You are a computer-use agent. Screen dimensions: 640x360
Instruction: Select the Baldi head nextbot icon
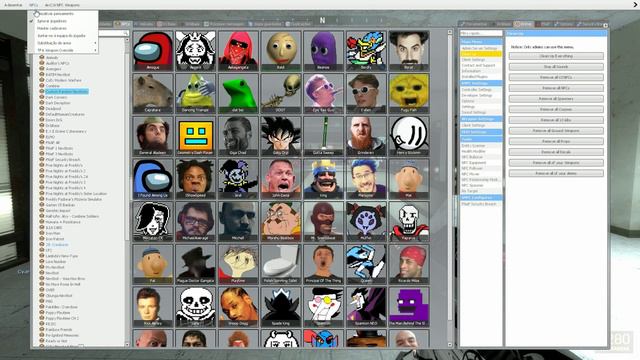click(281, 51)
